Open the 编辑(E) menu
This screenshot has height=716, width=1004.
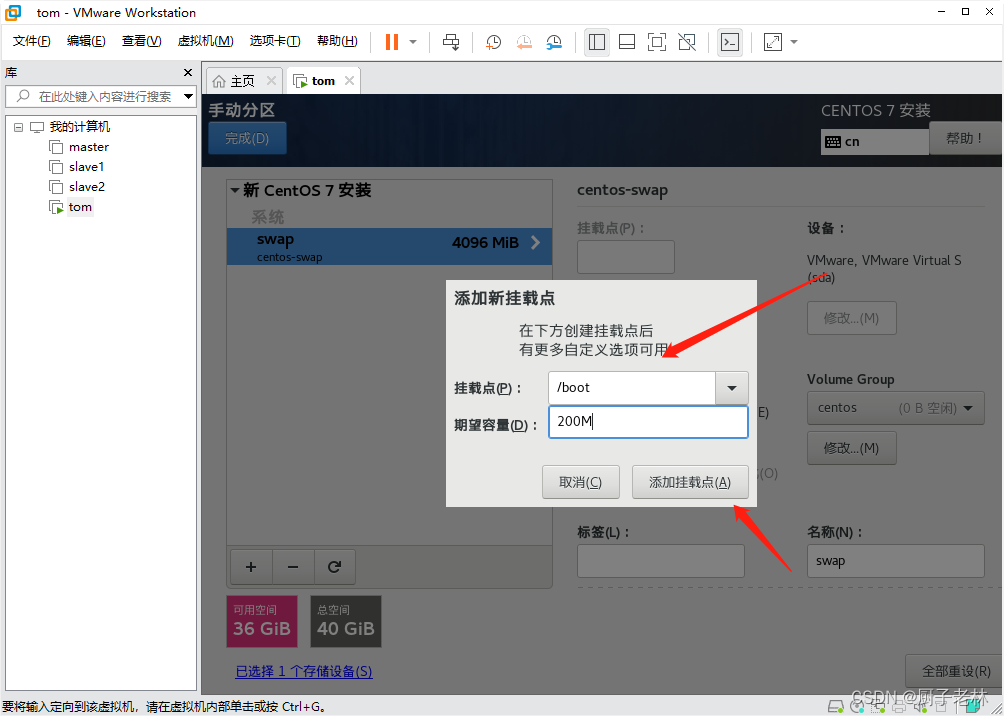[x=86, y=41]
